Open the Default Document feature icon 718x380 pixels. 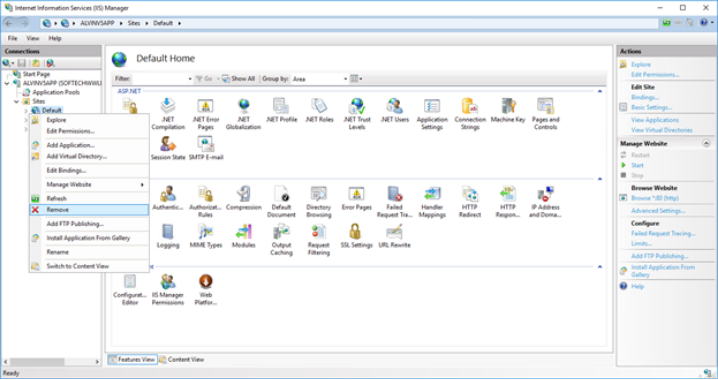(x=281, y=202)
